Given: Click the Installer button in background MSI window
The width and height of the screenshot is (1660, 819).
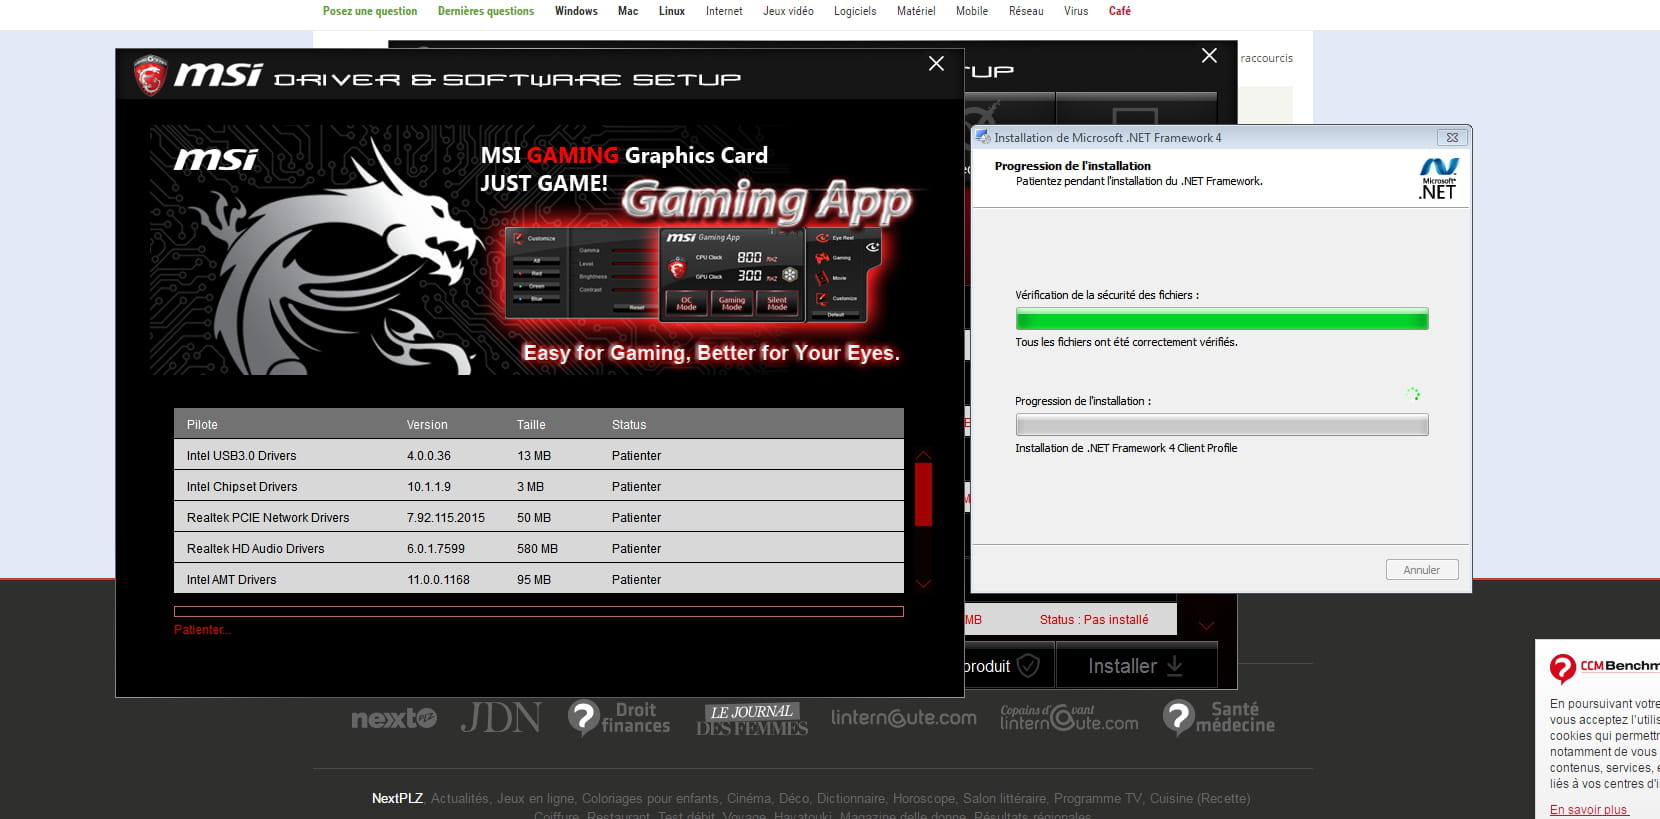Looking at the screenshot, I should click(1136, 666).
